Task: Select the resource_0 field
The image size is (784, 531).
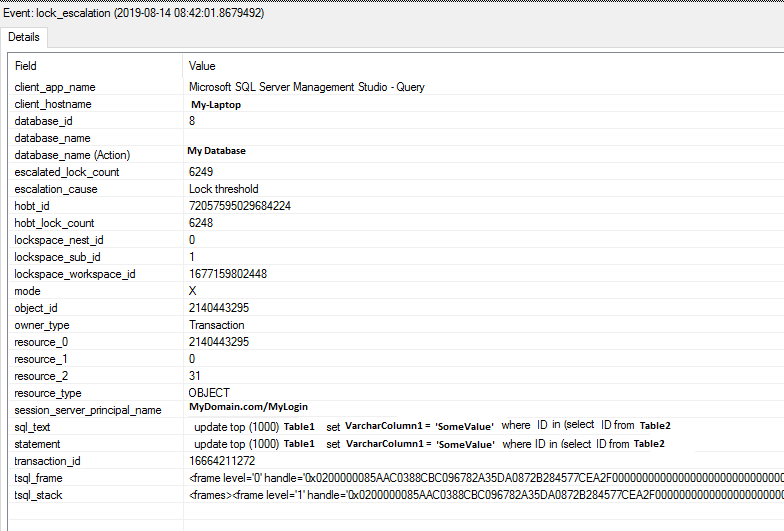Action: coord(41,342)
